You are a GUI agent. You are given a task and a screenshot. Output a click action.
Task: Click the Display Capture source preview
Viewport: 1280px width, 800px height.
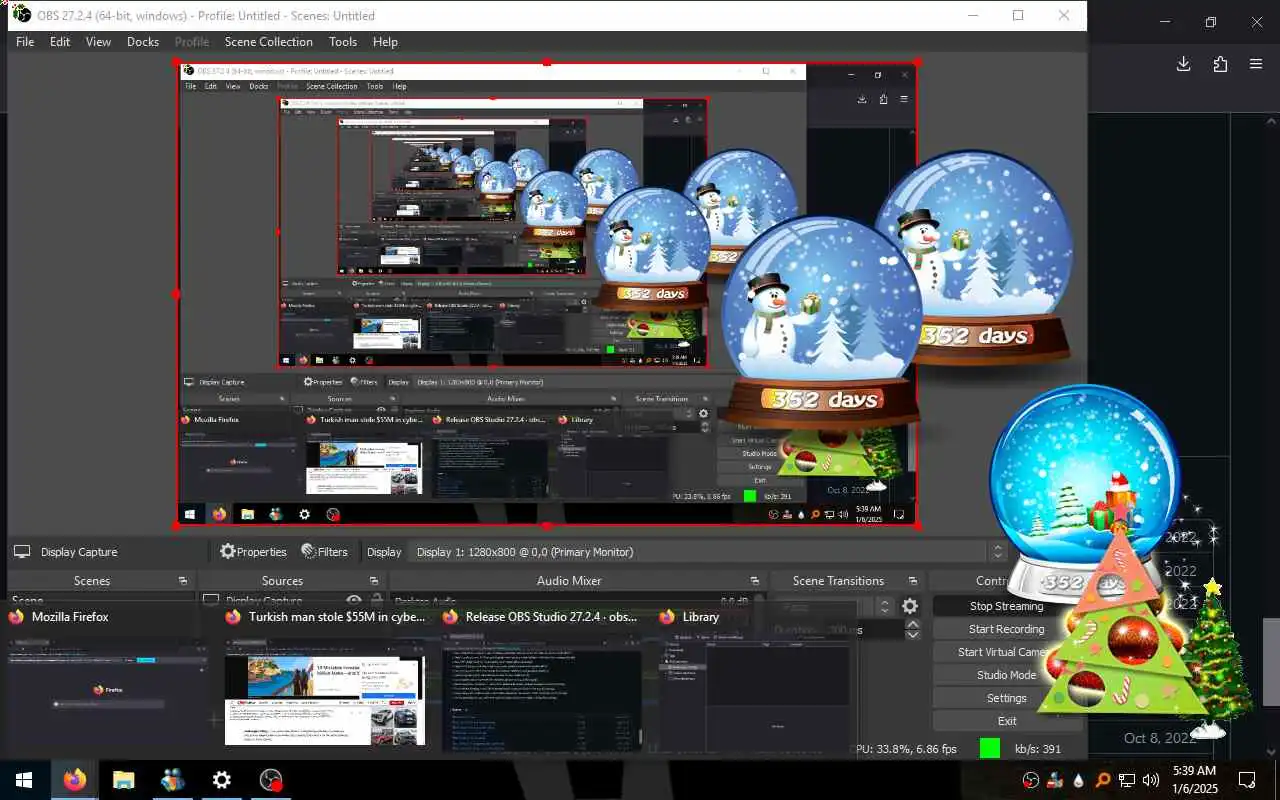[x=547, y=294]
